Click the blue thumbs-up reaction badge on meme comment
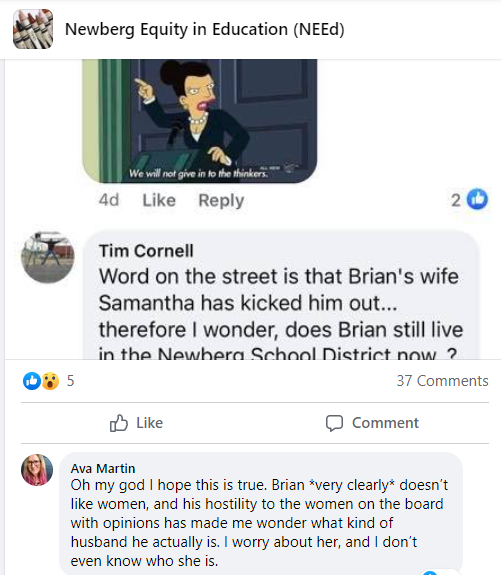 point(477,199)
